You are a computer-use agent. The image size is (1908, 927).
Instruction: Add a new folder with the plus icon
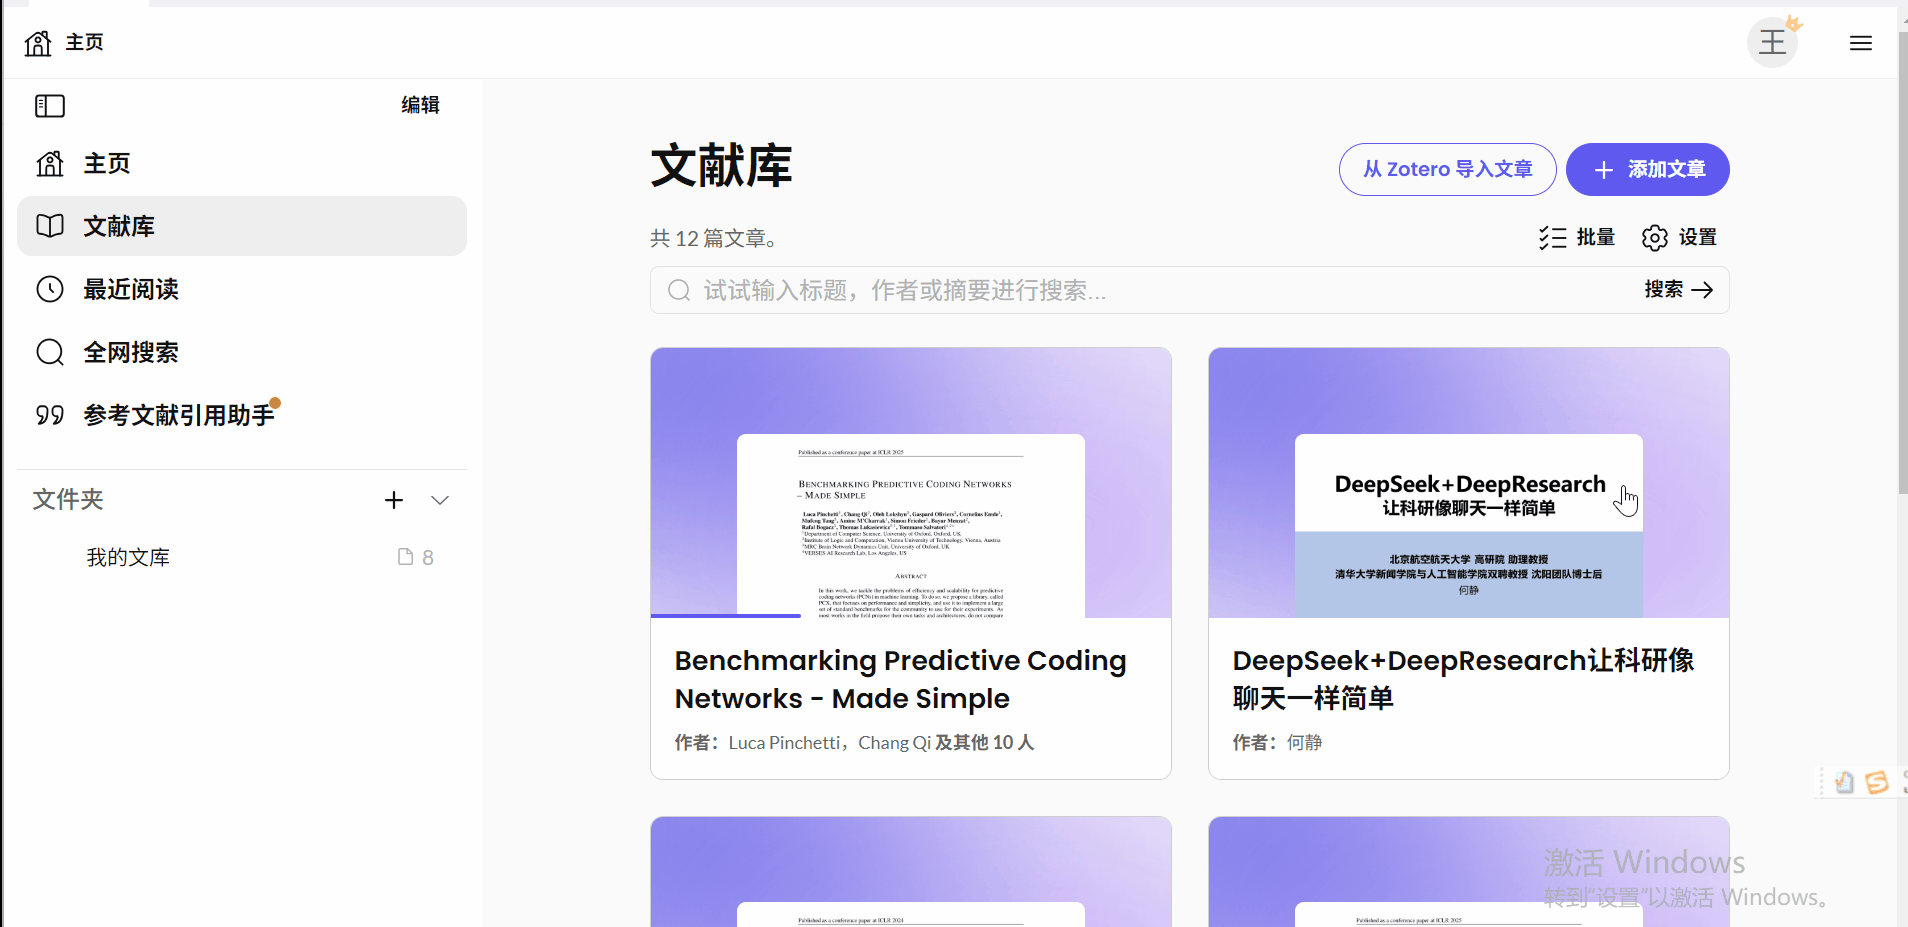[393, 500]
